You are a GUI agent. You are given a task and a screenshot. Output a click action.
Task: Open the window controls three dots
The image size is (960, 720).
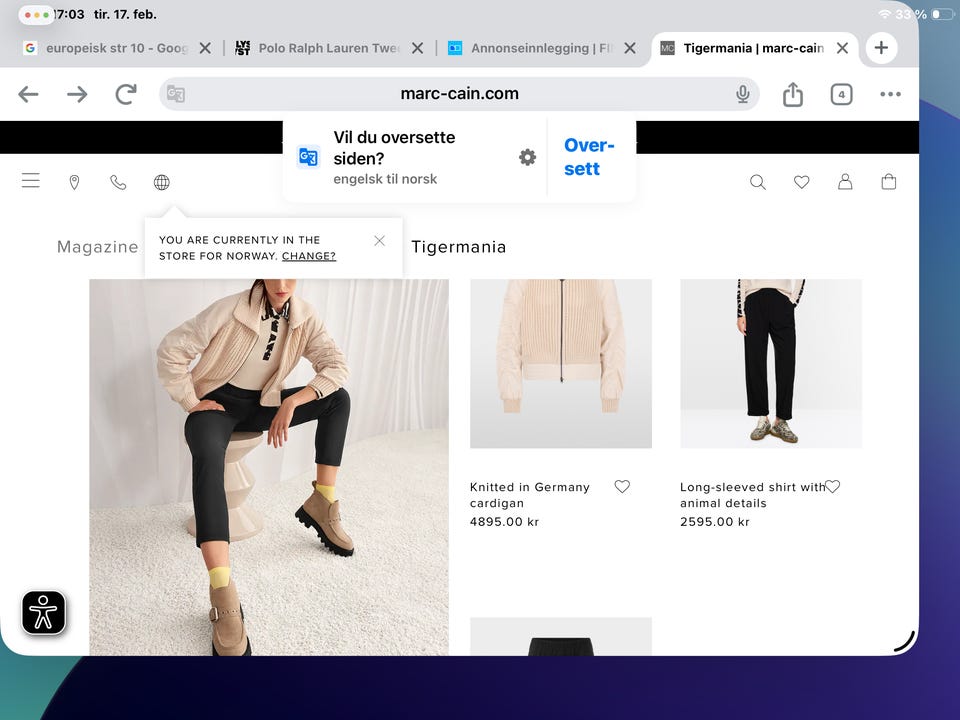(36, 14)
